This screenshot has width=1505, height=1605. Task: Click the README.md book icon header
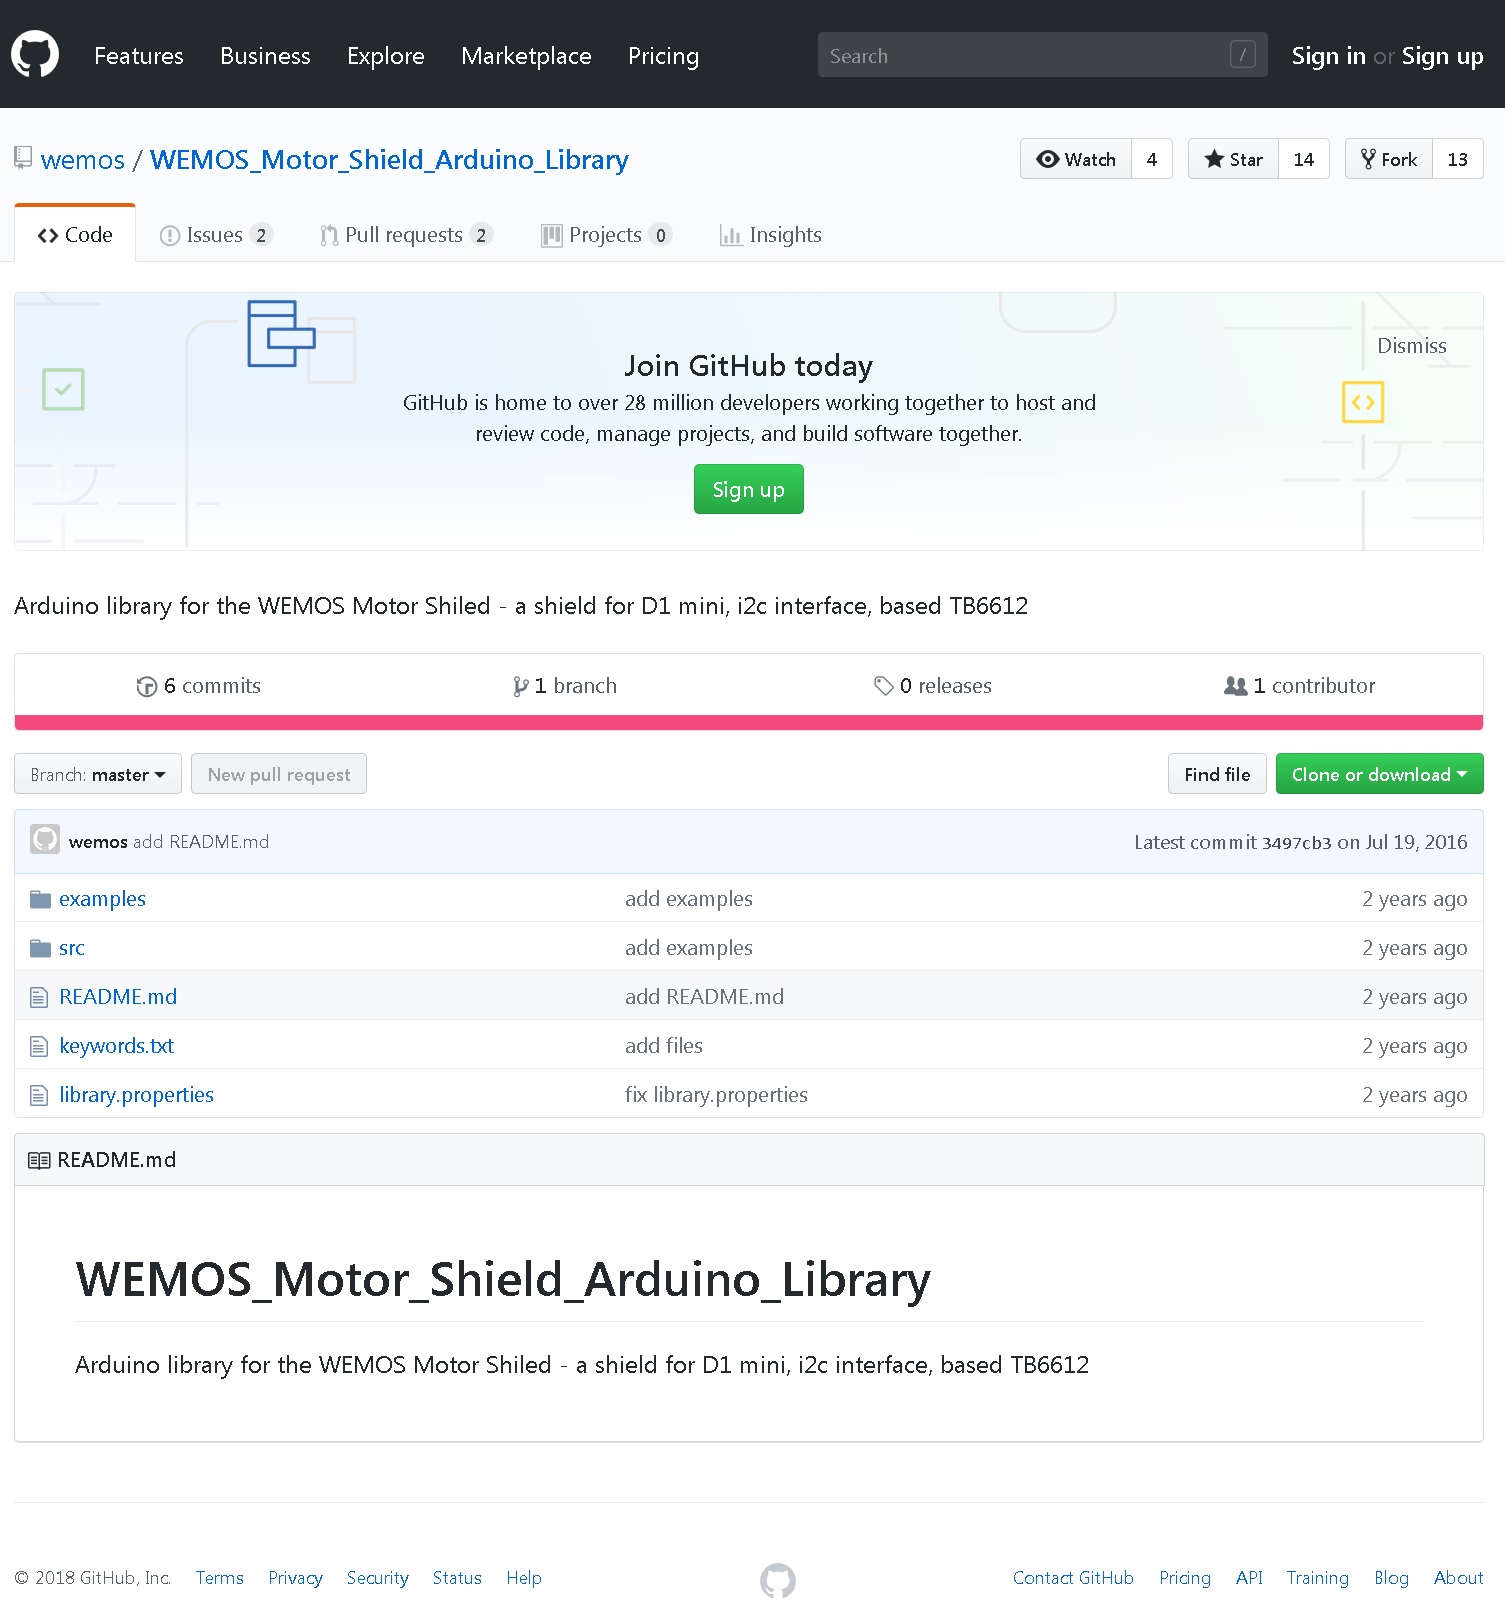(x=39, y=1160)
